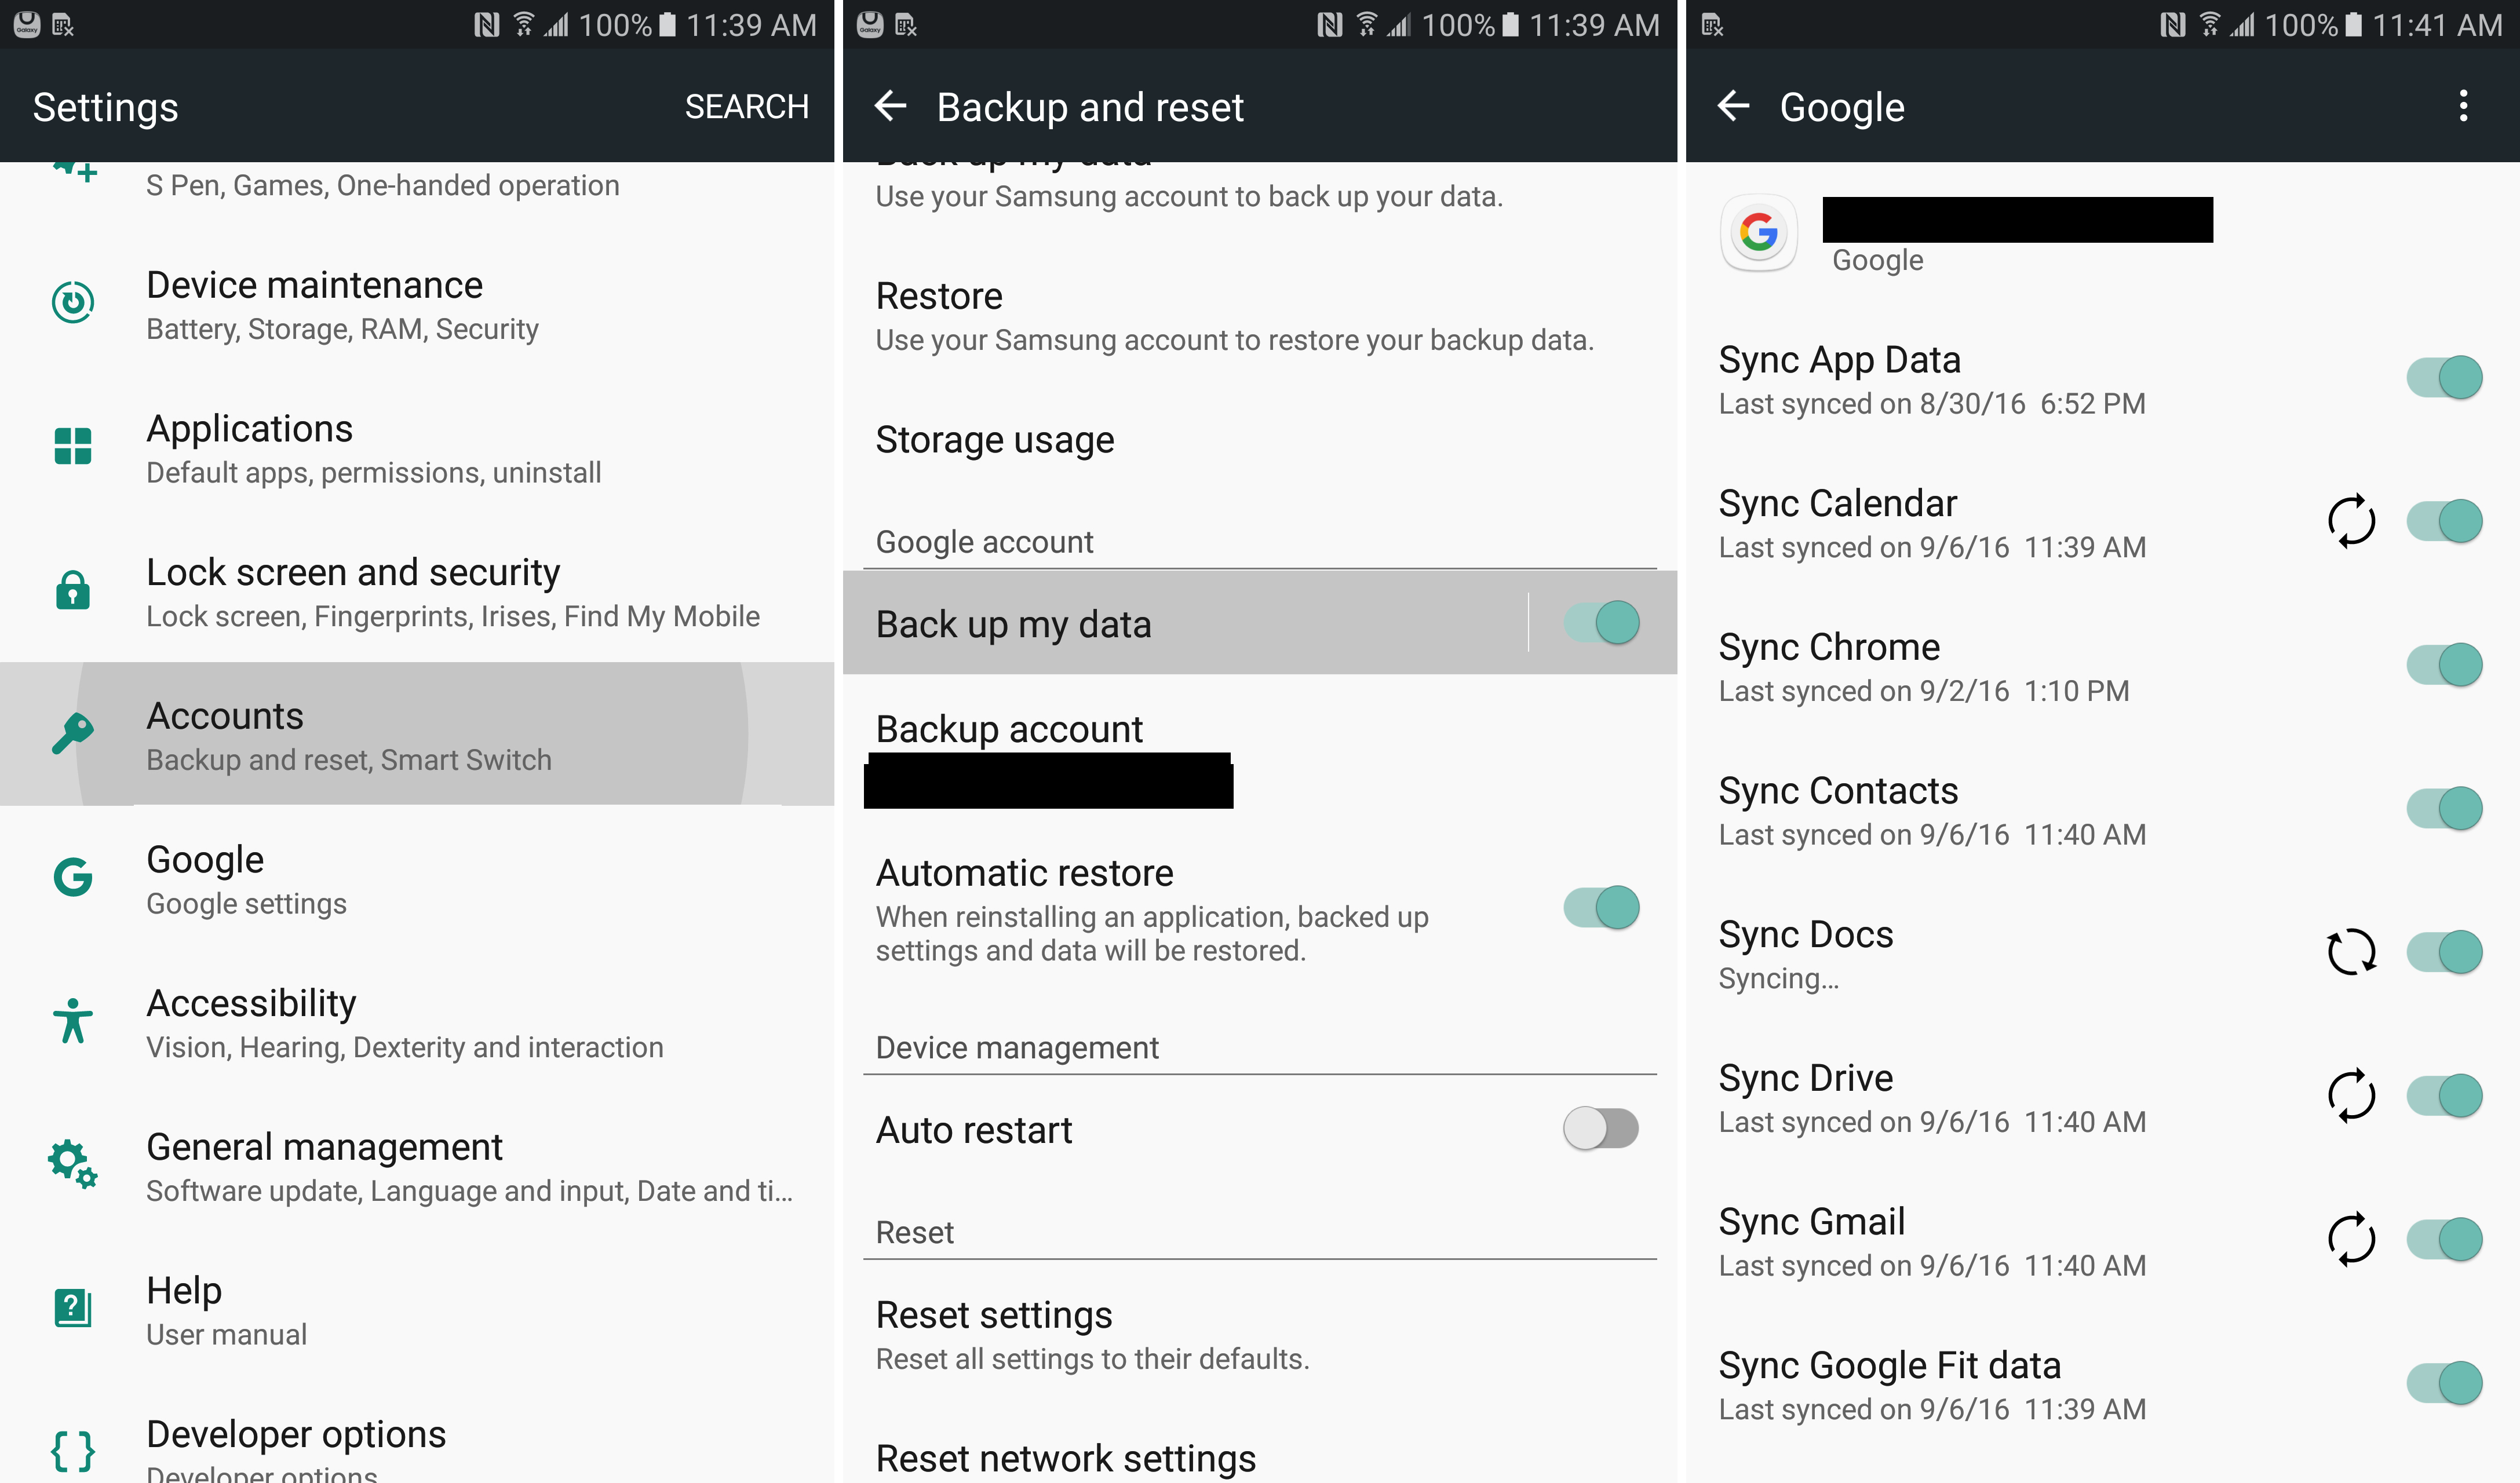Open the Google settings entry

[417, 878]
